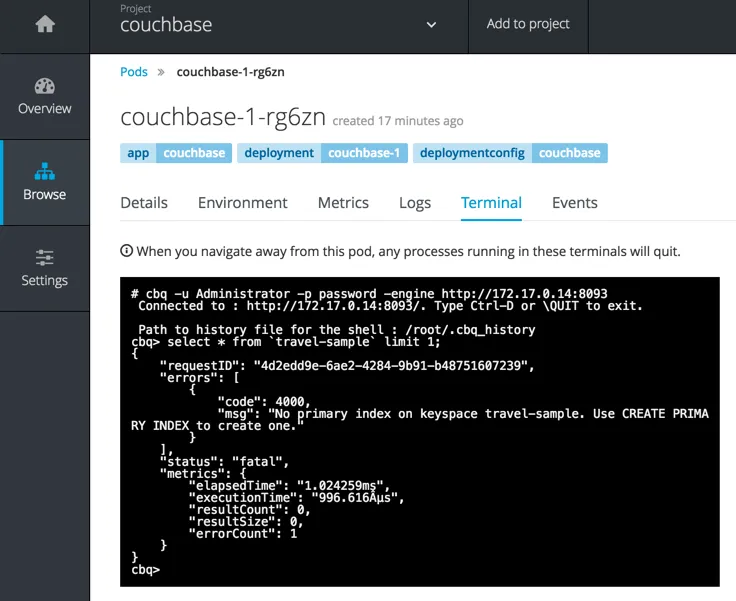
Task: Show the Logs tab
Action: 415,202
